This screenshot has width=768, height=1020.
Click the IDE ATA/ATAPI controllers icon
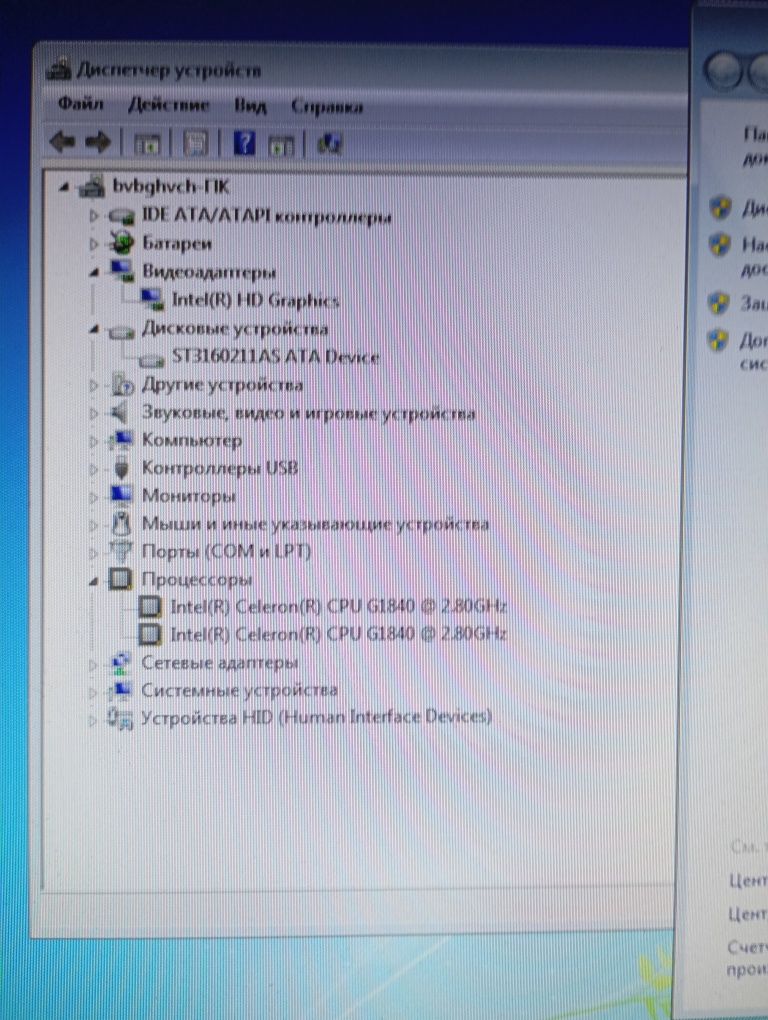pyautogui.click(x=122, y=216)
